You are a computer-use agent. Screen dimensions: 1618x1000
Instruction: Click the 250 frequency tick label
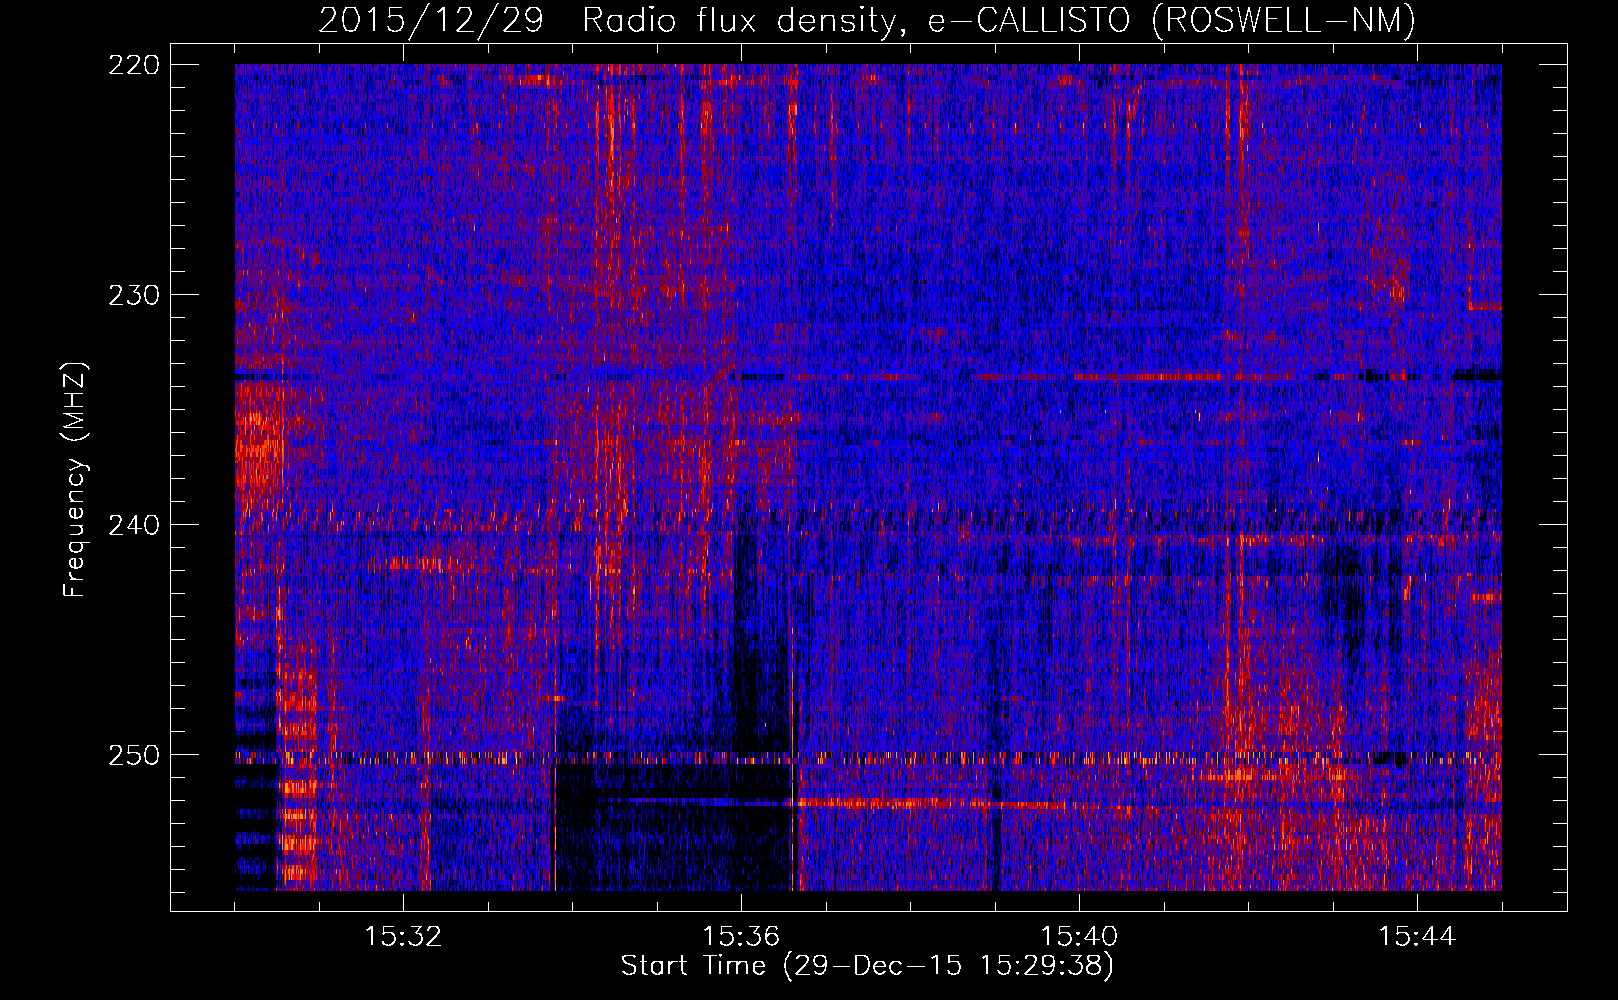coord(133,755)
